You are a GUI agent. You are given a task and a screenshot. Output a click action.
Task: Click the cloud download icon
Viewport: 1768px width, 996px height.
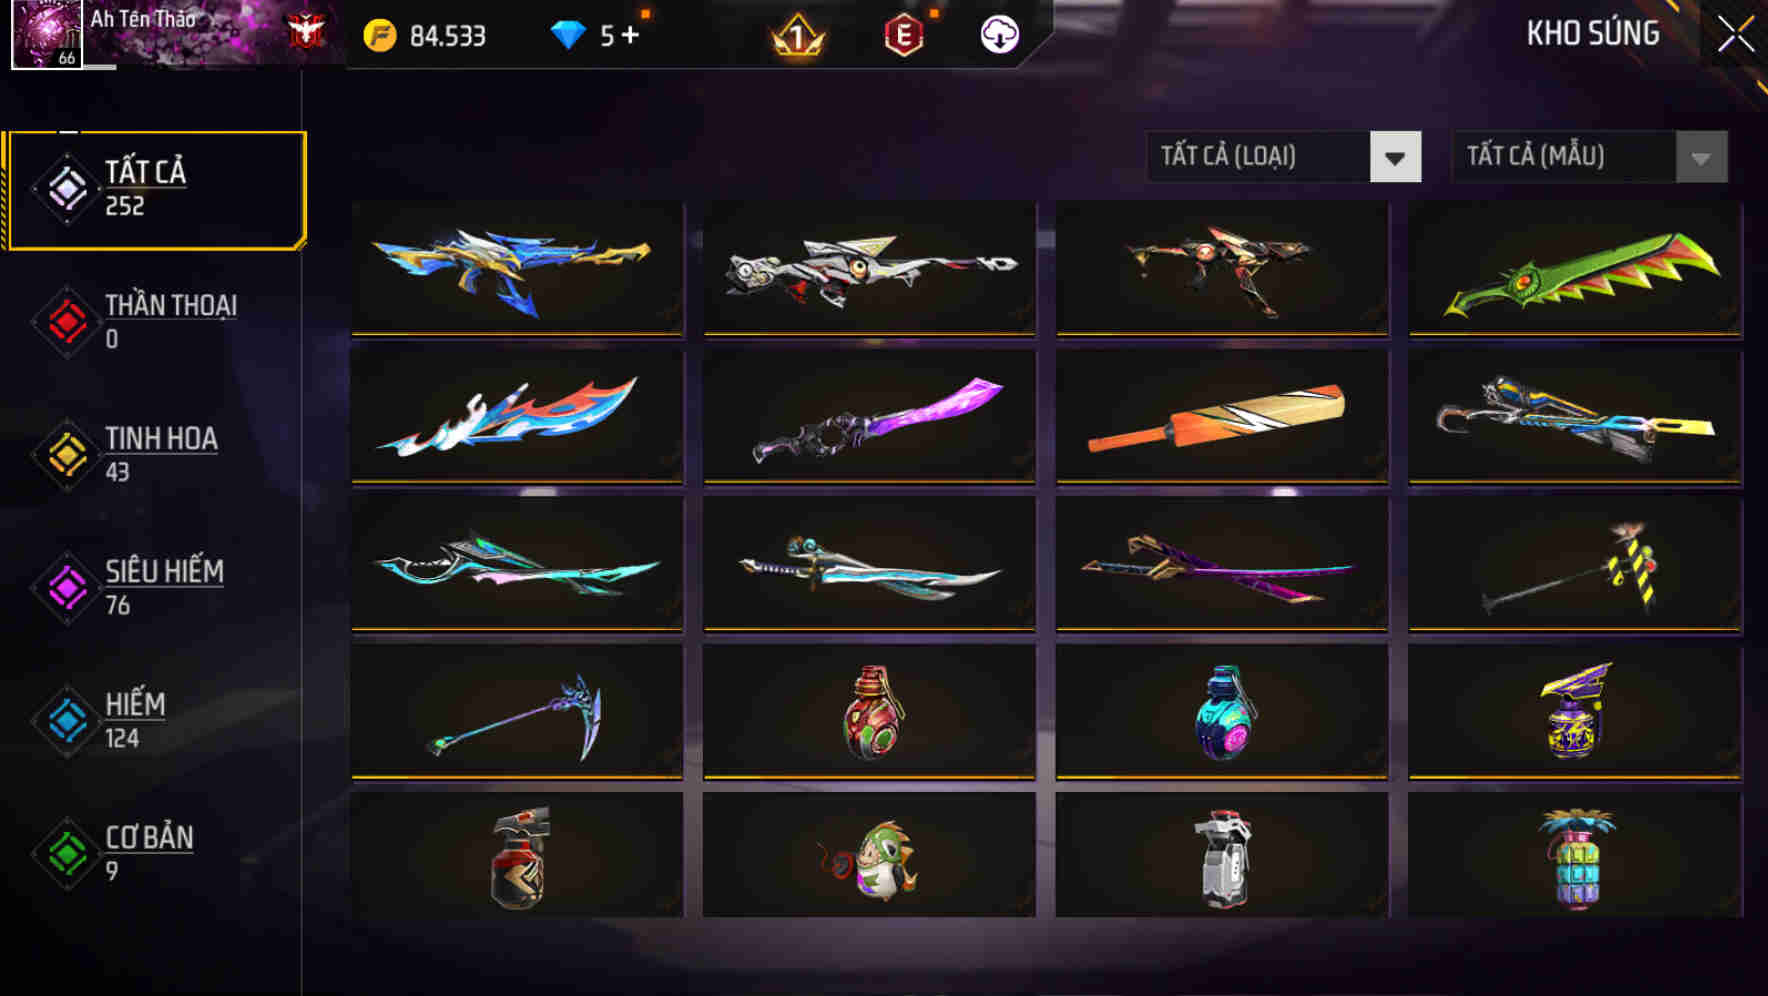pyautogui.click(x=999, y=35)
